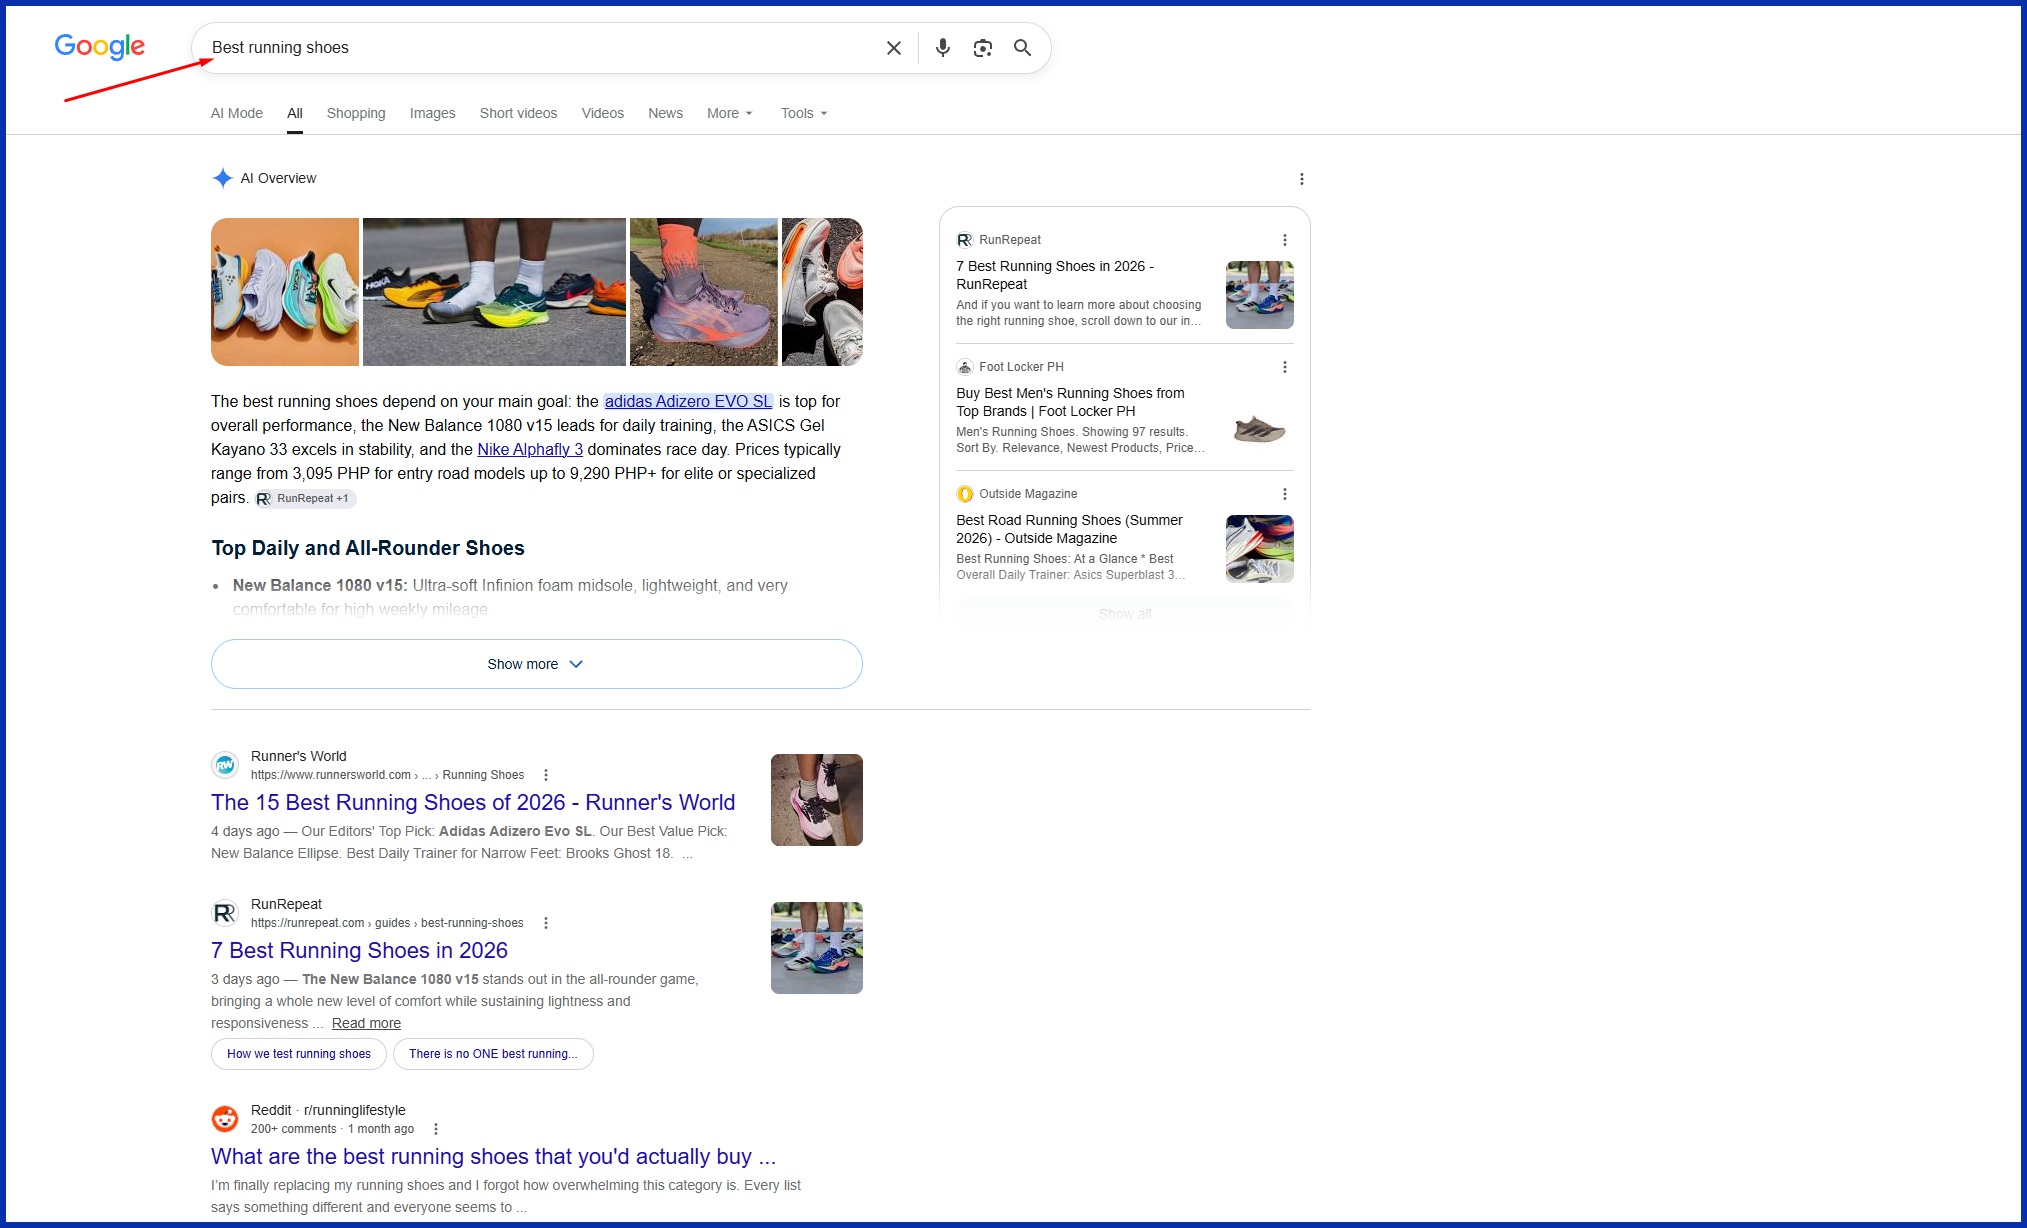Open the Images tab

point(432,113)
